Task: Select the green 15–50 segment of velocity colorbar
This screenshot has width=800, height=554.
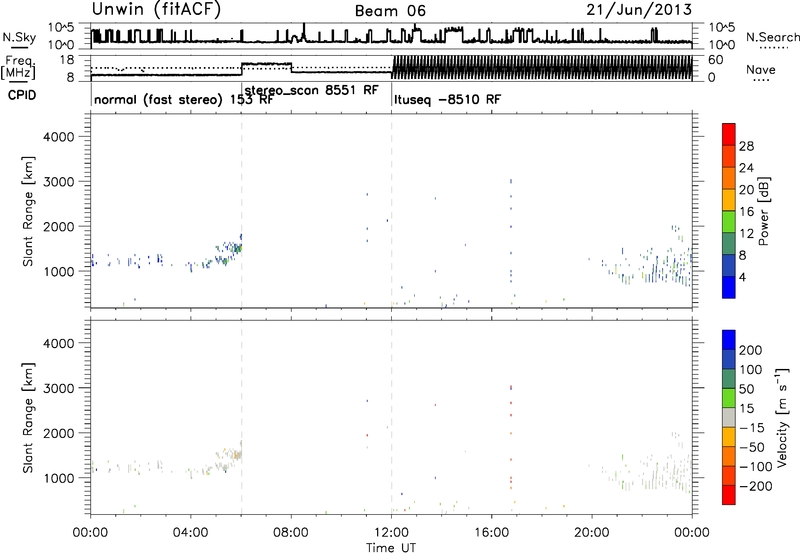Action: [729, 398]
